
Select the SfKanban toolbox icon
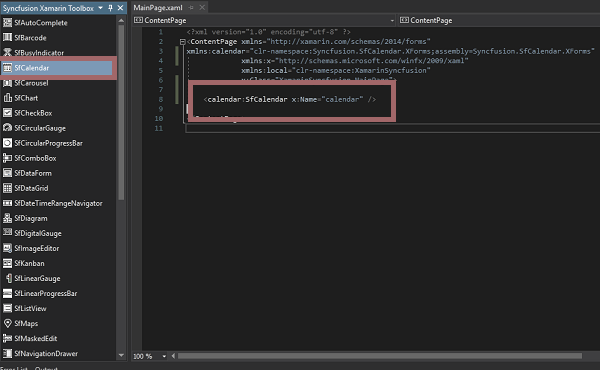7,263
